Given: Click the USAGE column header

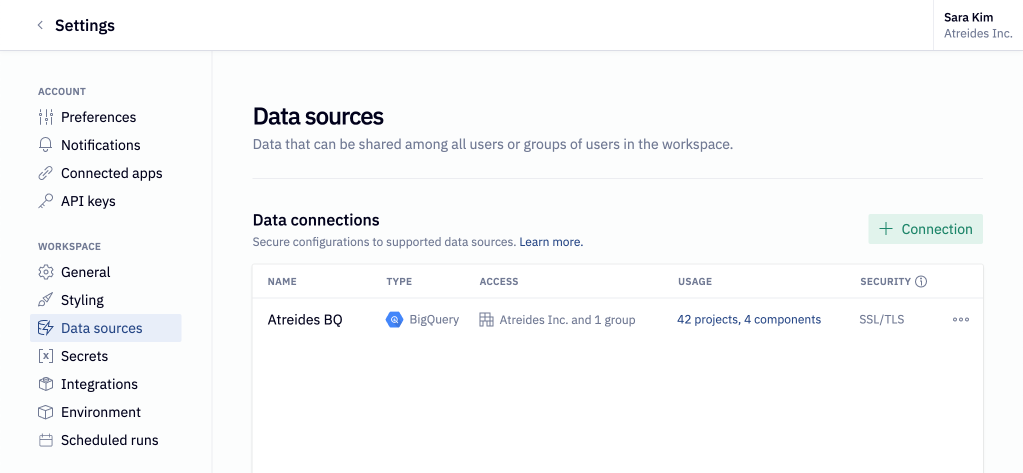Looking at the screenshot, I should pos(695,282).
